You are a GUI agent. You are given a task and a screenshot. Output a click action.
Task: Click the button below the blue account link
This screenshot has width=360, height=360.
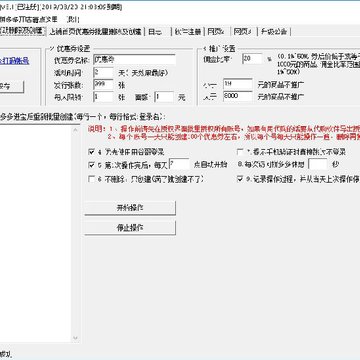coord(12,87)
